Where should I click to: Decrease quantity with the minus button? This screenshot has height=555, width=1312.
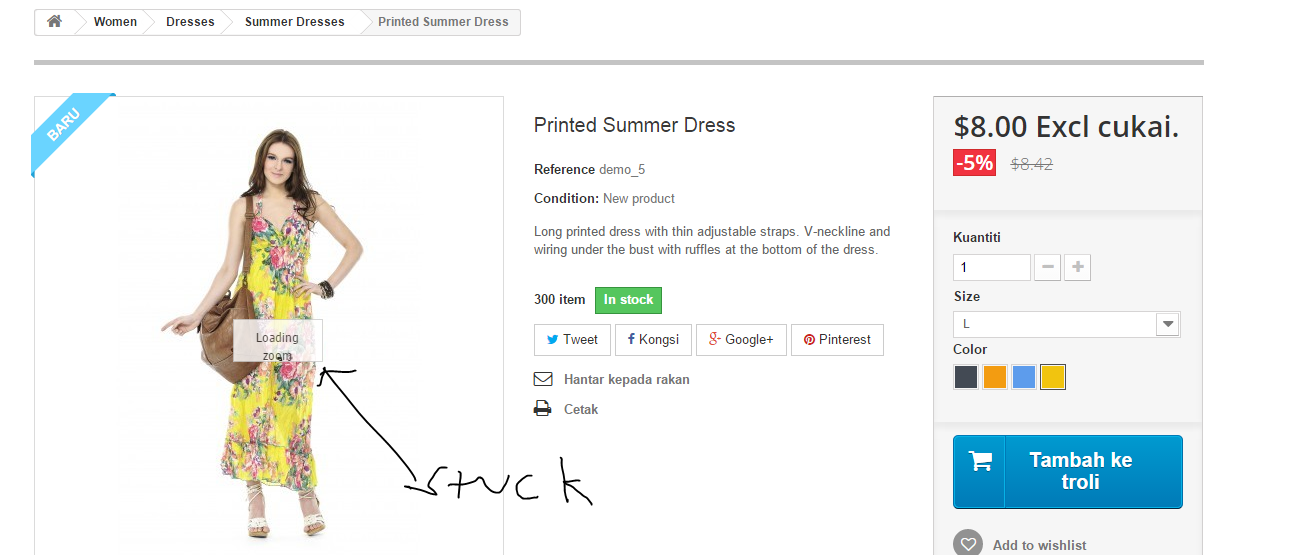coord(1047,267)
